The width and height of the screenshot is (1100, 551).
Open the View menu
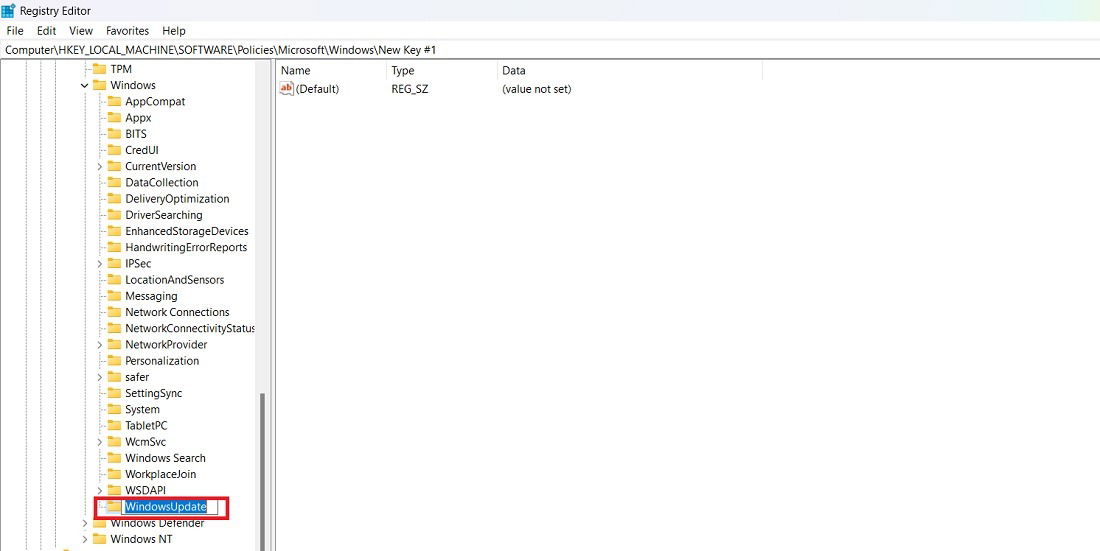tap(81, 31)
